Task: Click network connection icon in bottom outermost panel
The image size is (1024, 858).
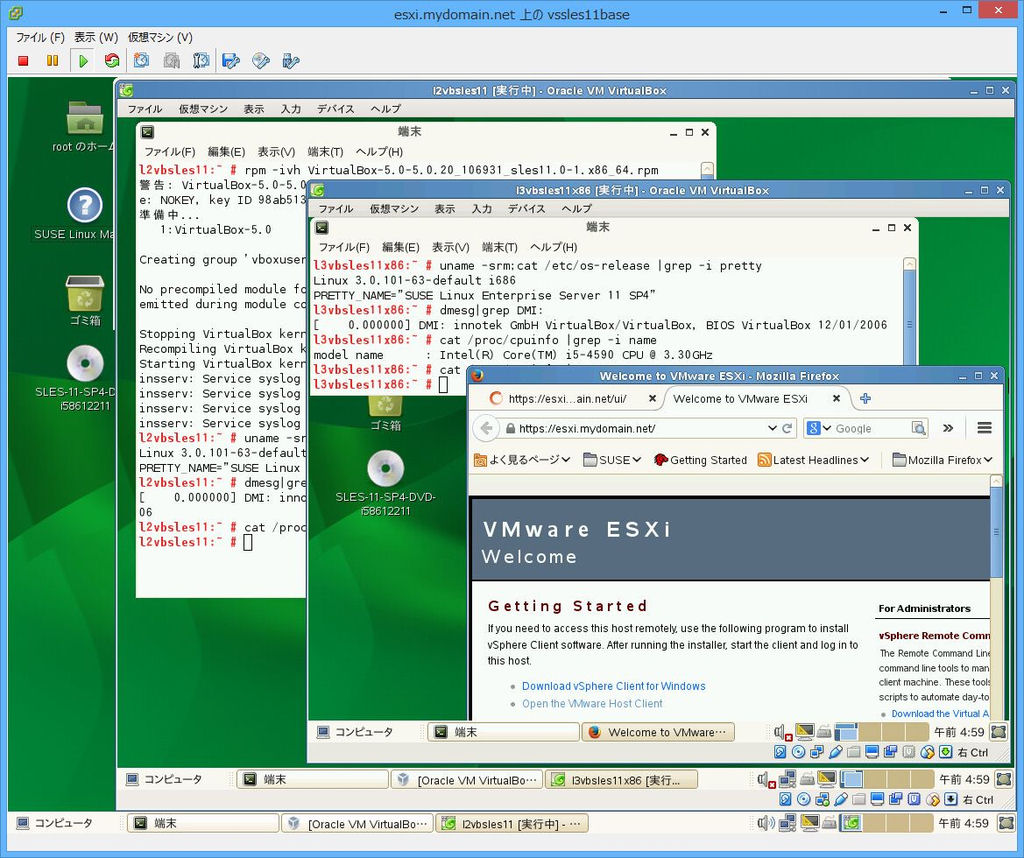Action: (788, 823)
